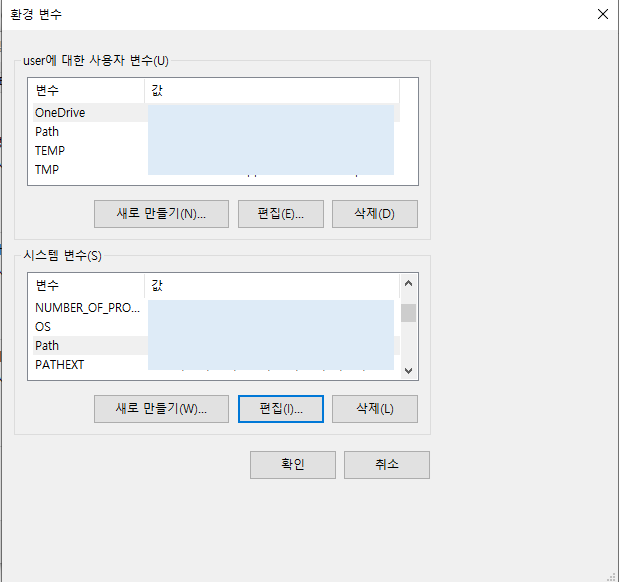Click the 값 column header in user variables
Image resolution: width=619 pixels, height=582 pixels.
(x=272, y=90)
